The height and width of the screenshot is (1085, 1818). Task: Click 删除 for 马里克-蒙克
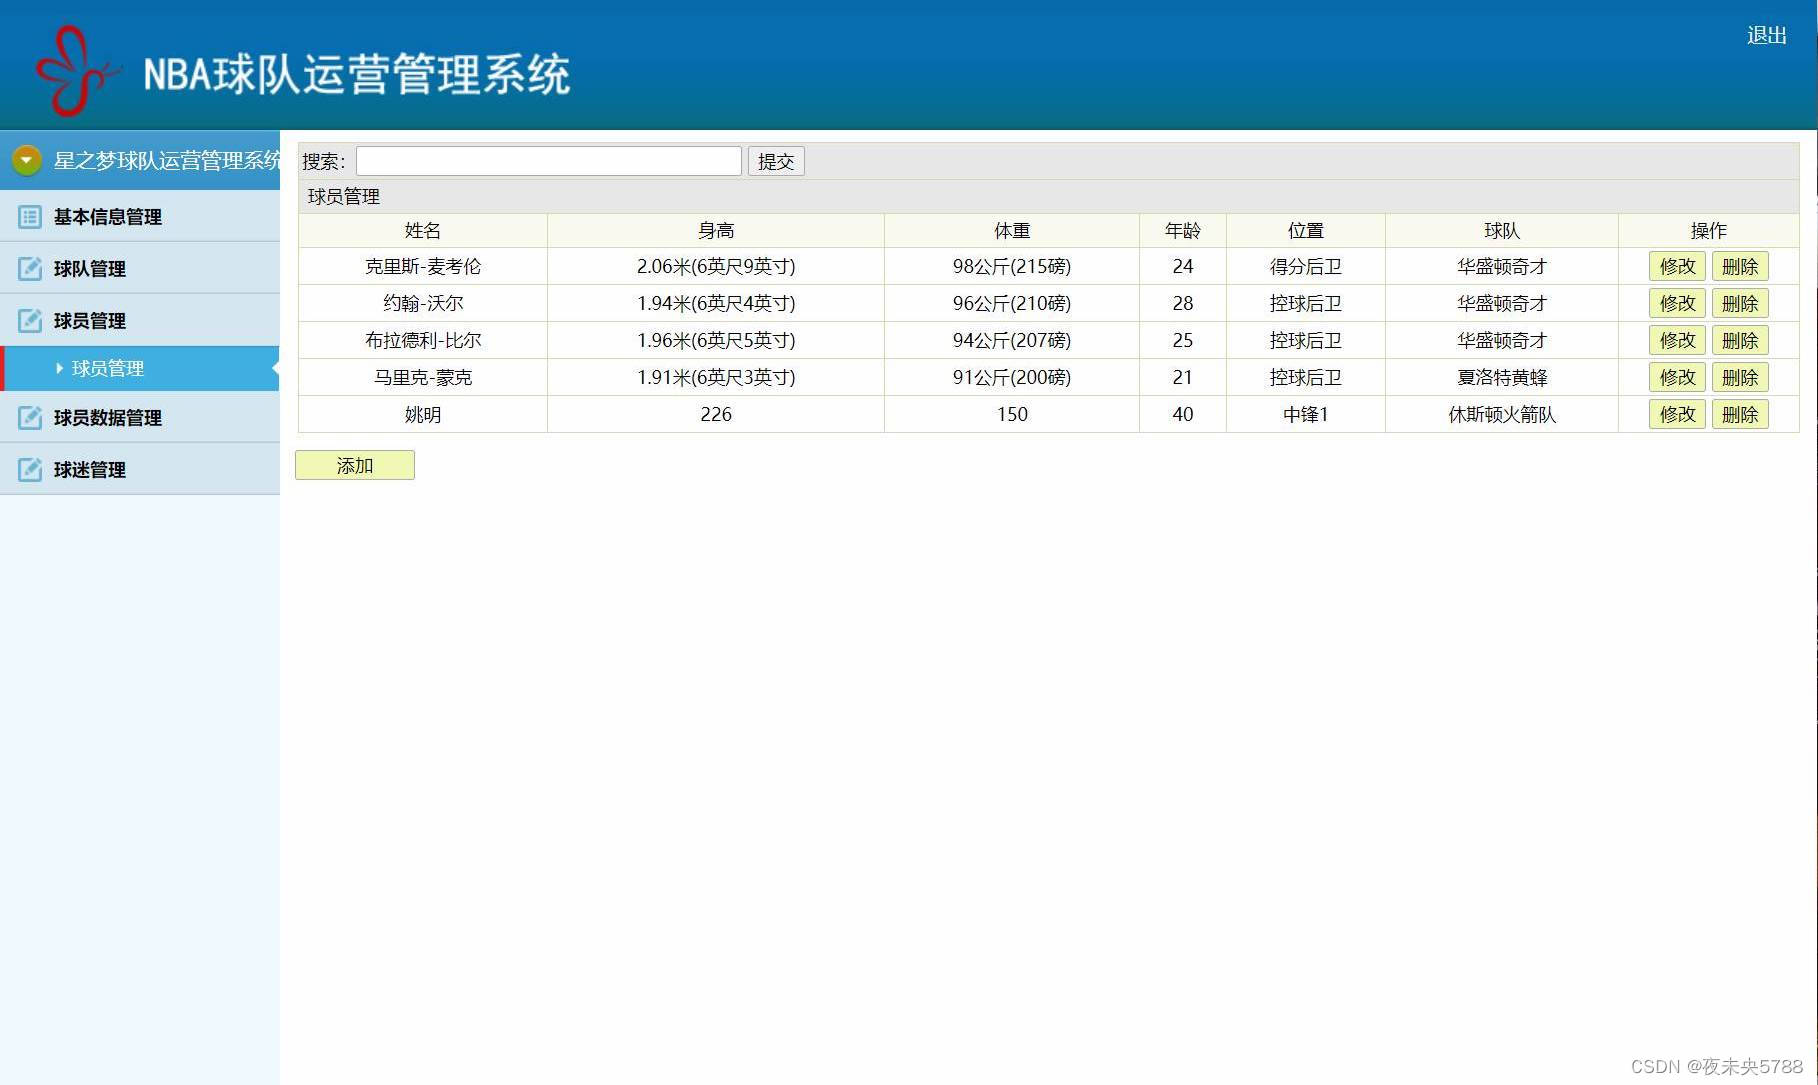(x=1740, y=377)
